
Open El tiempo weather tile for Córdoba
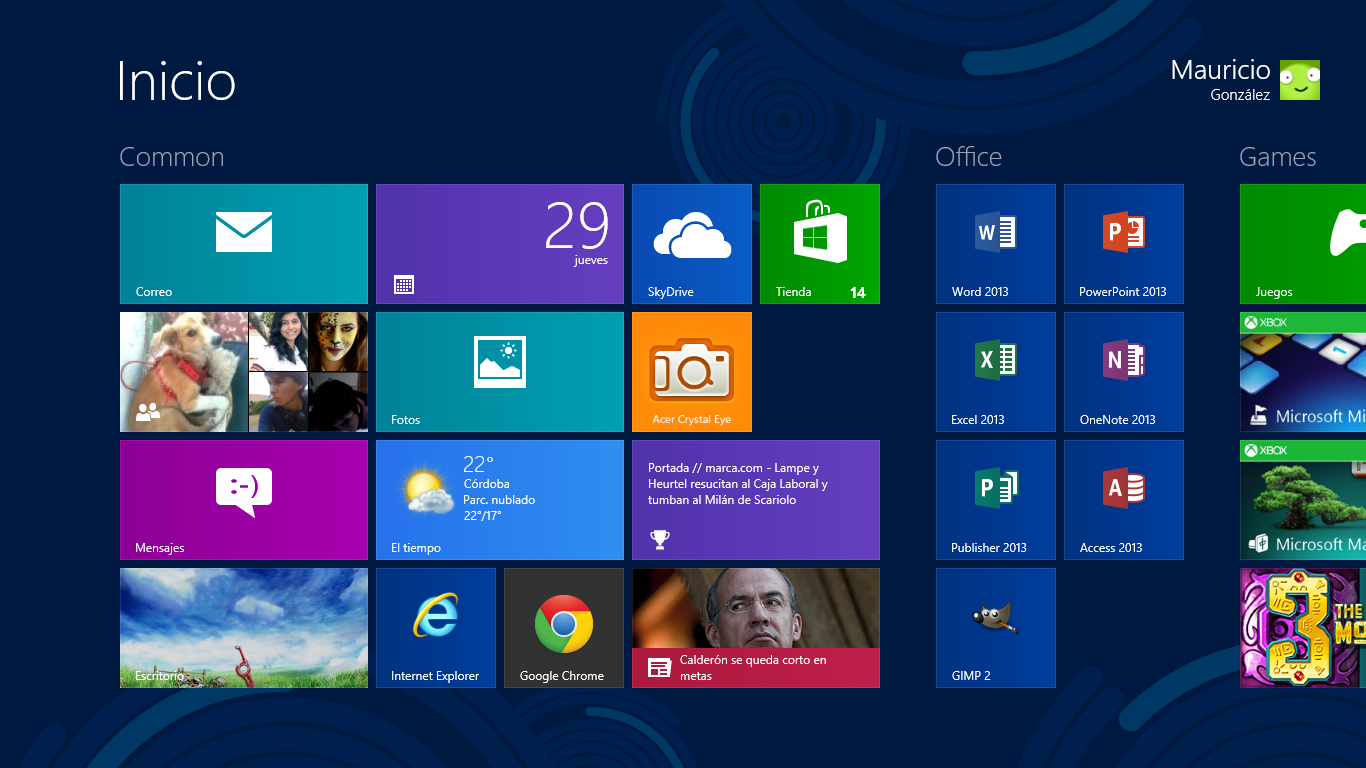coord(499,499)
